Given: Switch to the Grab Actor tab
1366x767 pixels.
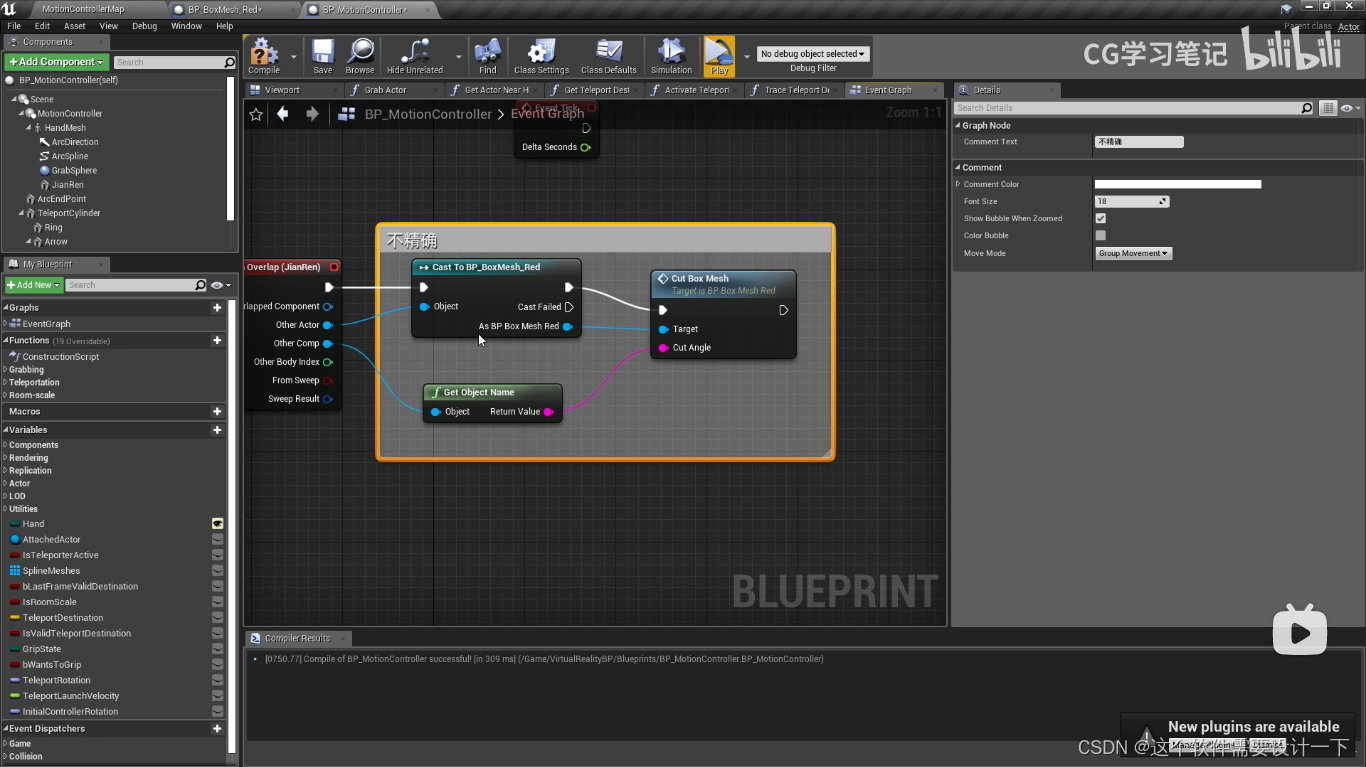Looking at the screenshot, I should 385,90.
